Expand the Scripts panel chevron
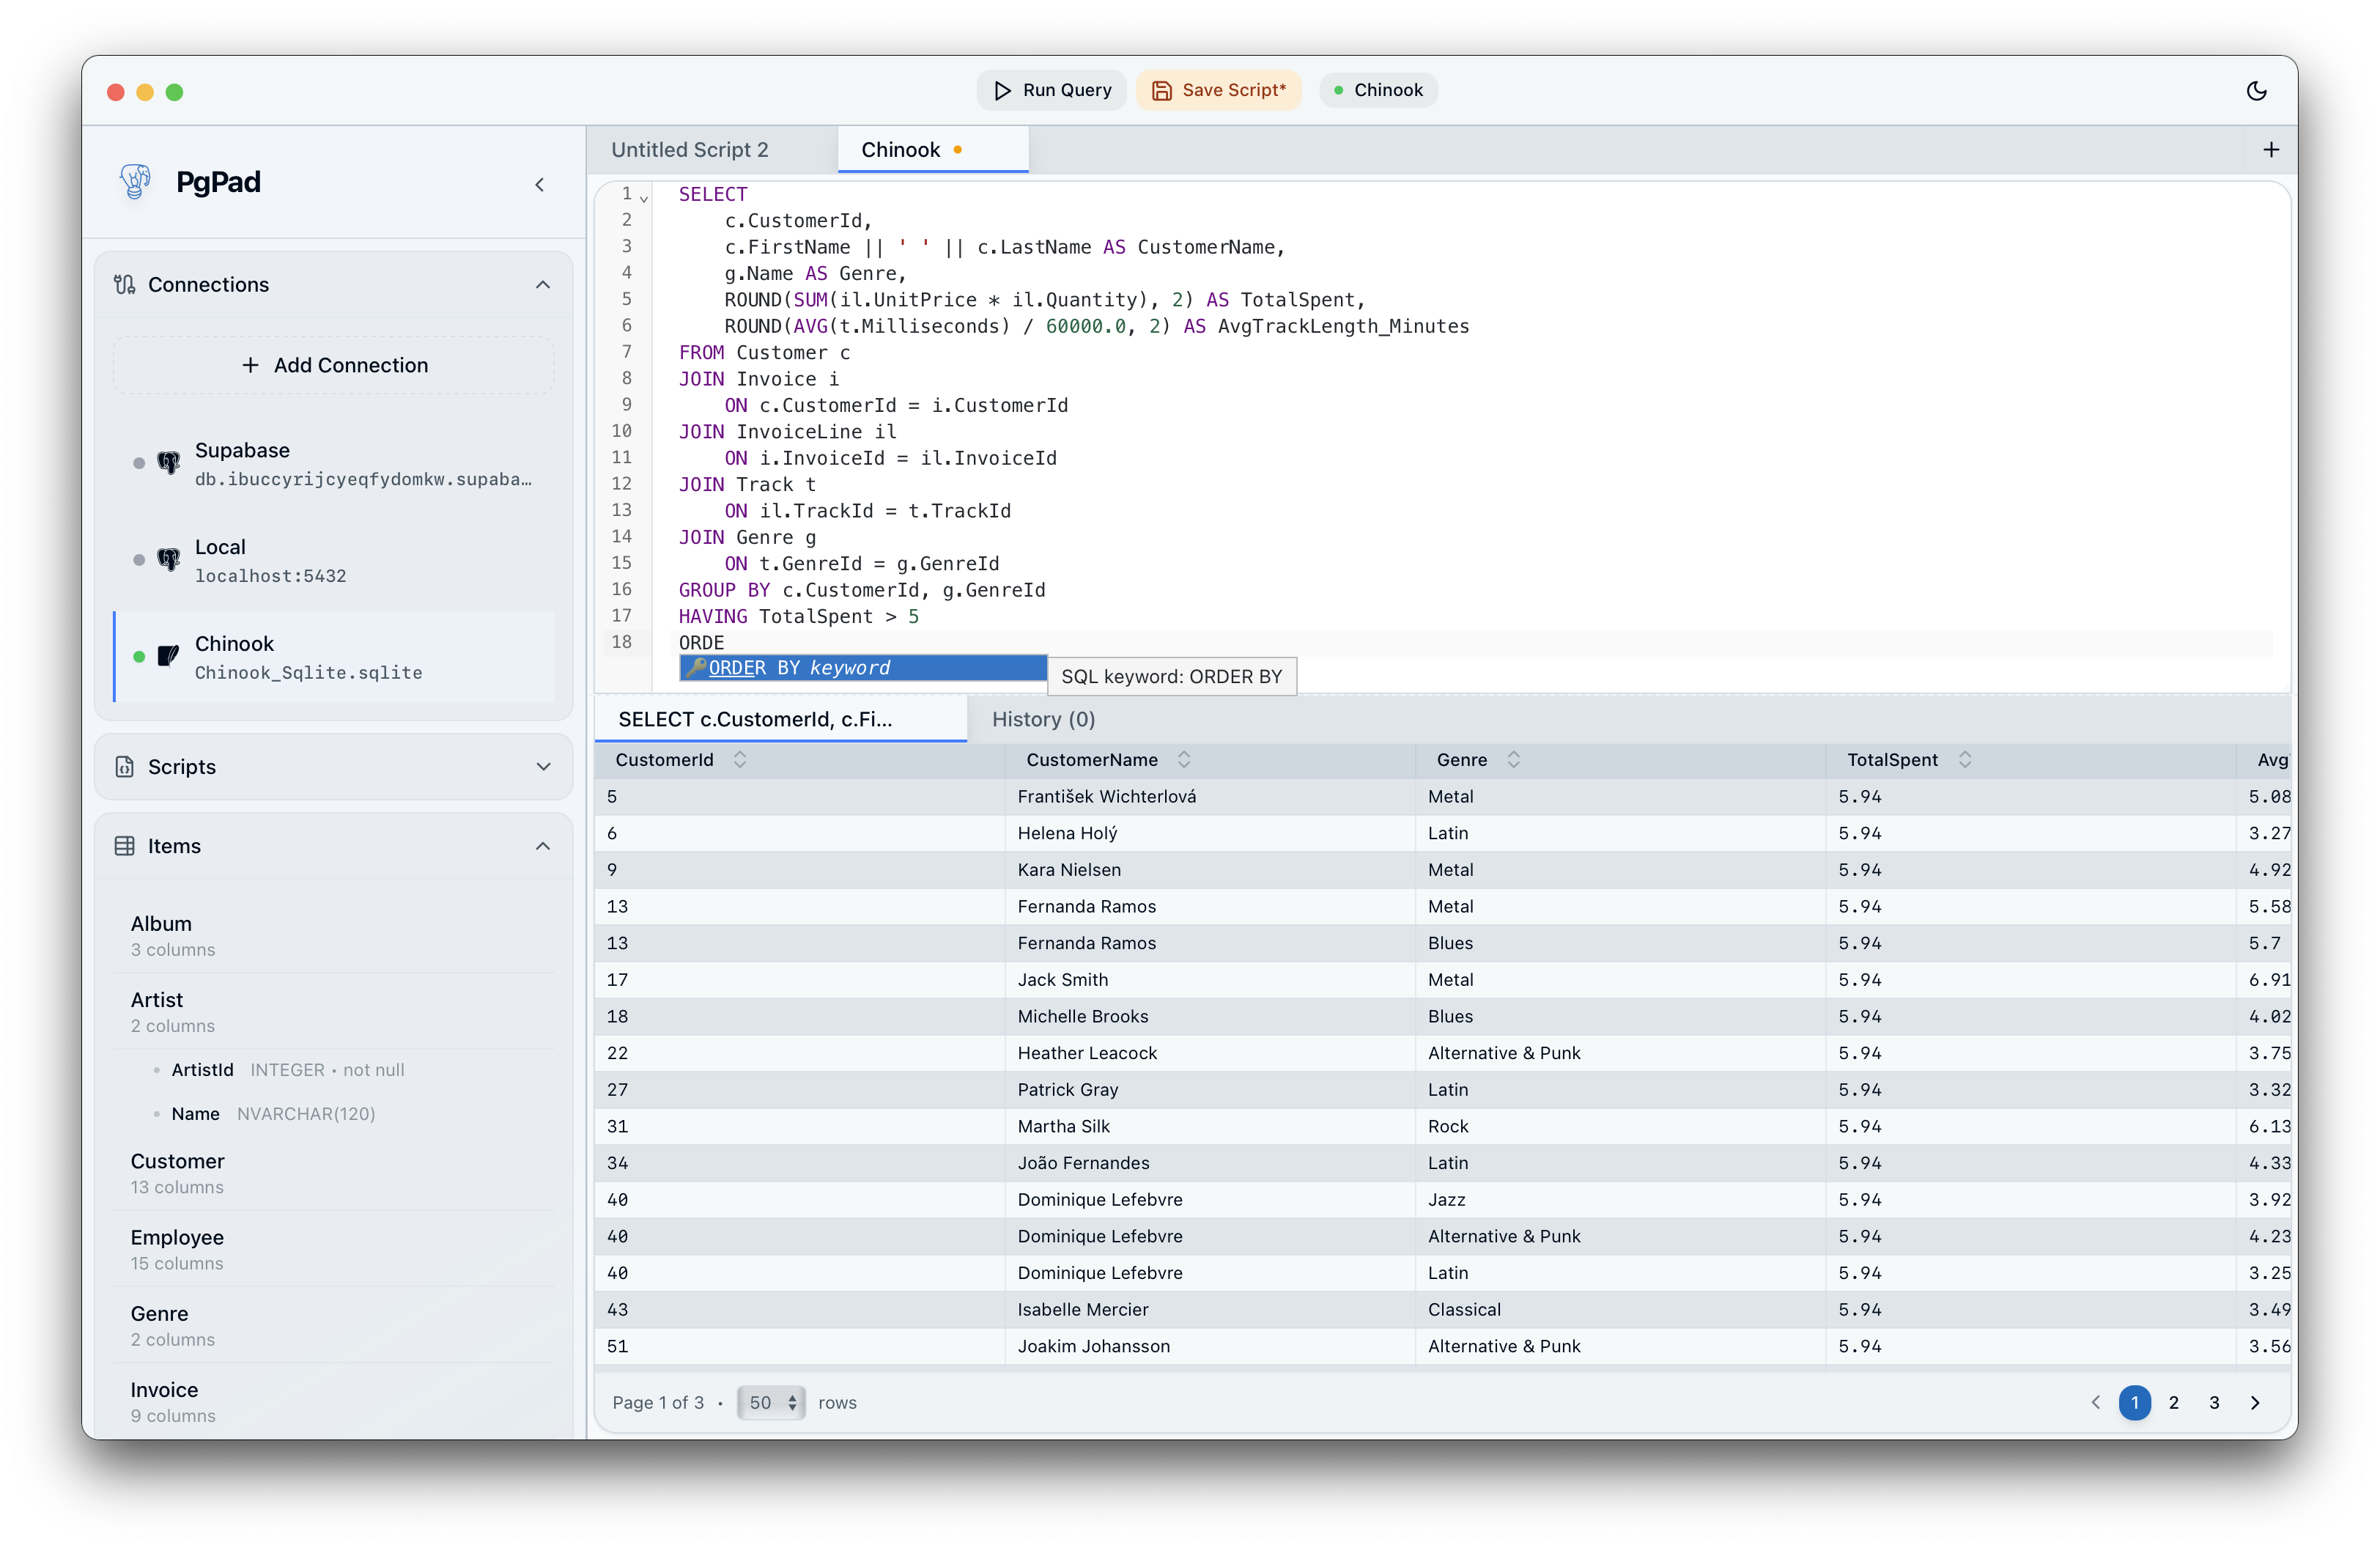Viewport: 2380px width, 1548px height. coord(543,767)
